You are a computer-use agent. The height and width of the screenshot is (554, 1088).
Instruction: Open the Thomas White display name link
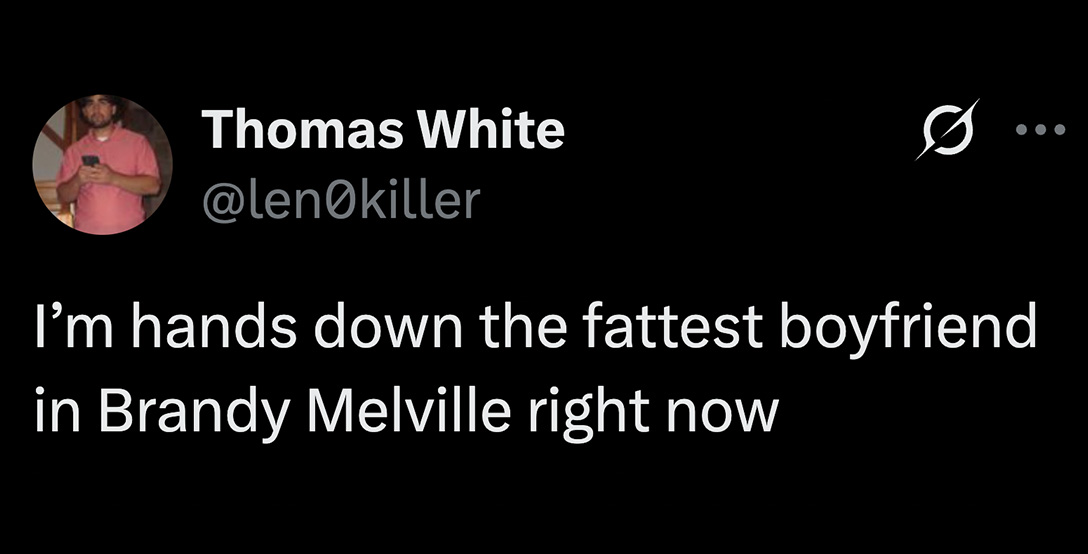(x=383, y=130)
